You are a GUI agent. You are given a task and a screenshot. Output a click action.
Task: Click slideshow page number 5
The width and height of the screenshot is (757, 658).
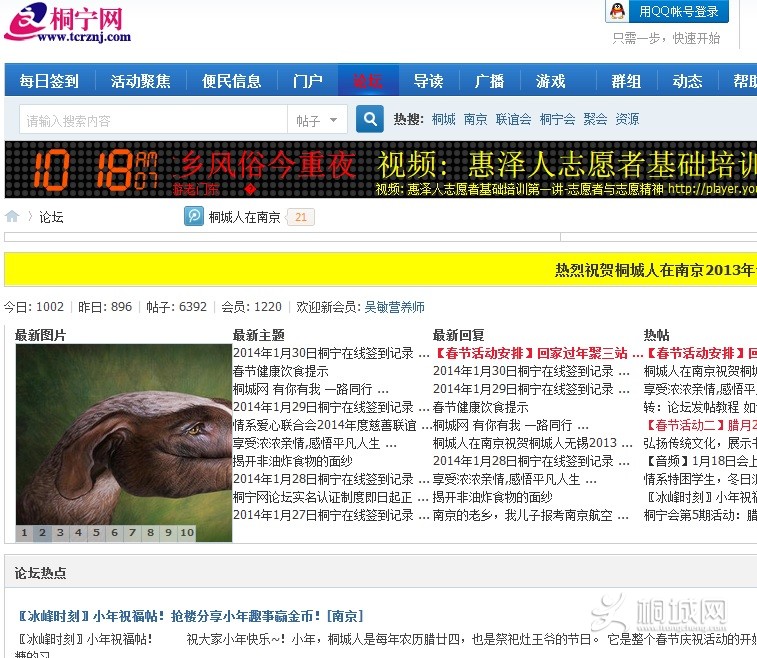tap(96, 533)
